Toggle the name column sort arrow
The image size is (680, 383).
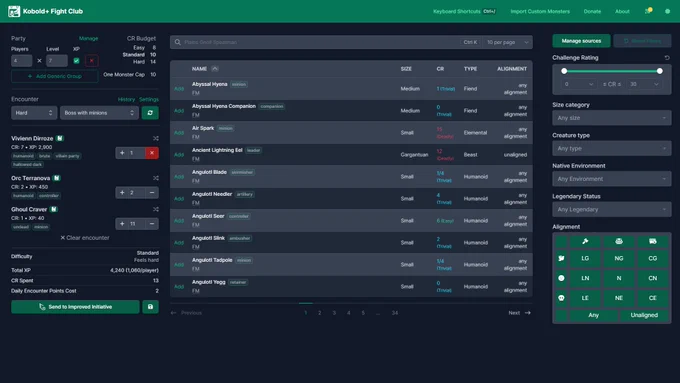[215, 69]
